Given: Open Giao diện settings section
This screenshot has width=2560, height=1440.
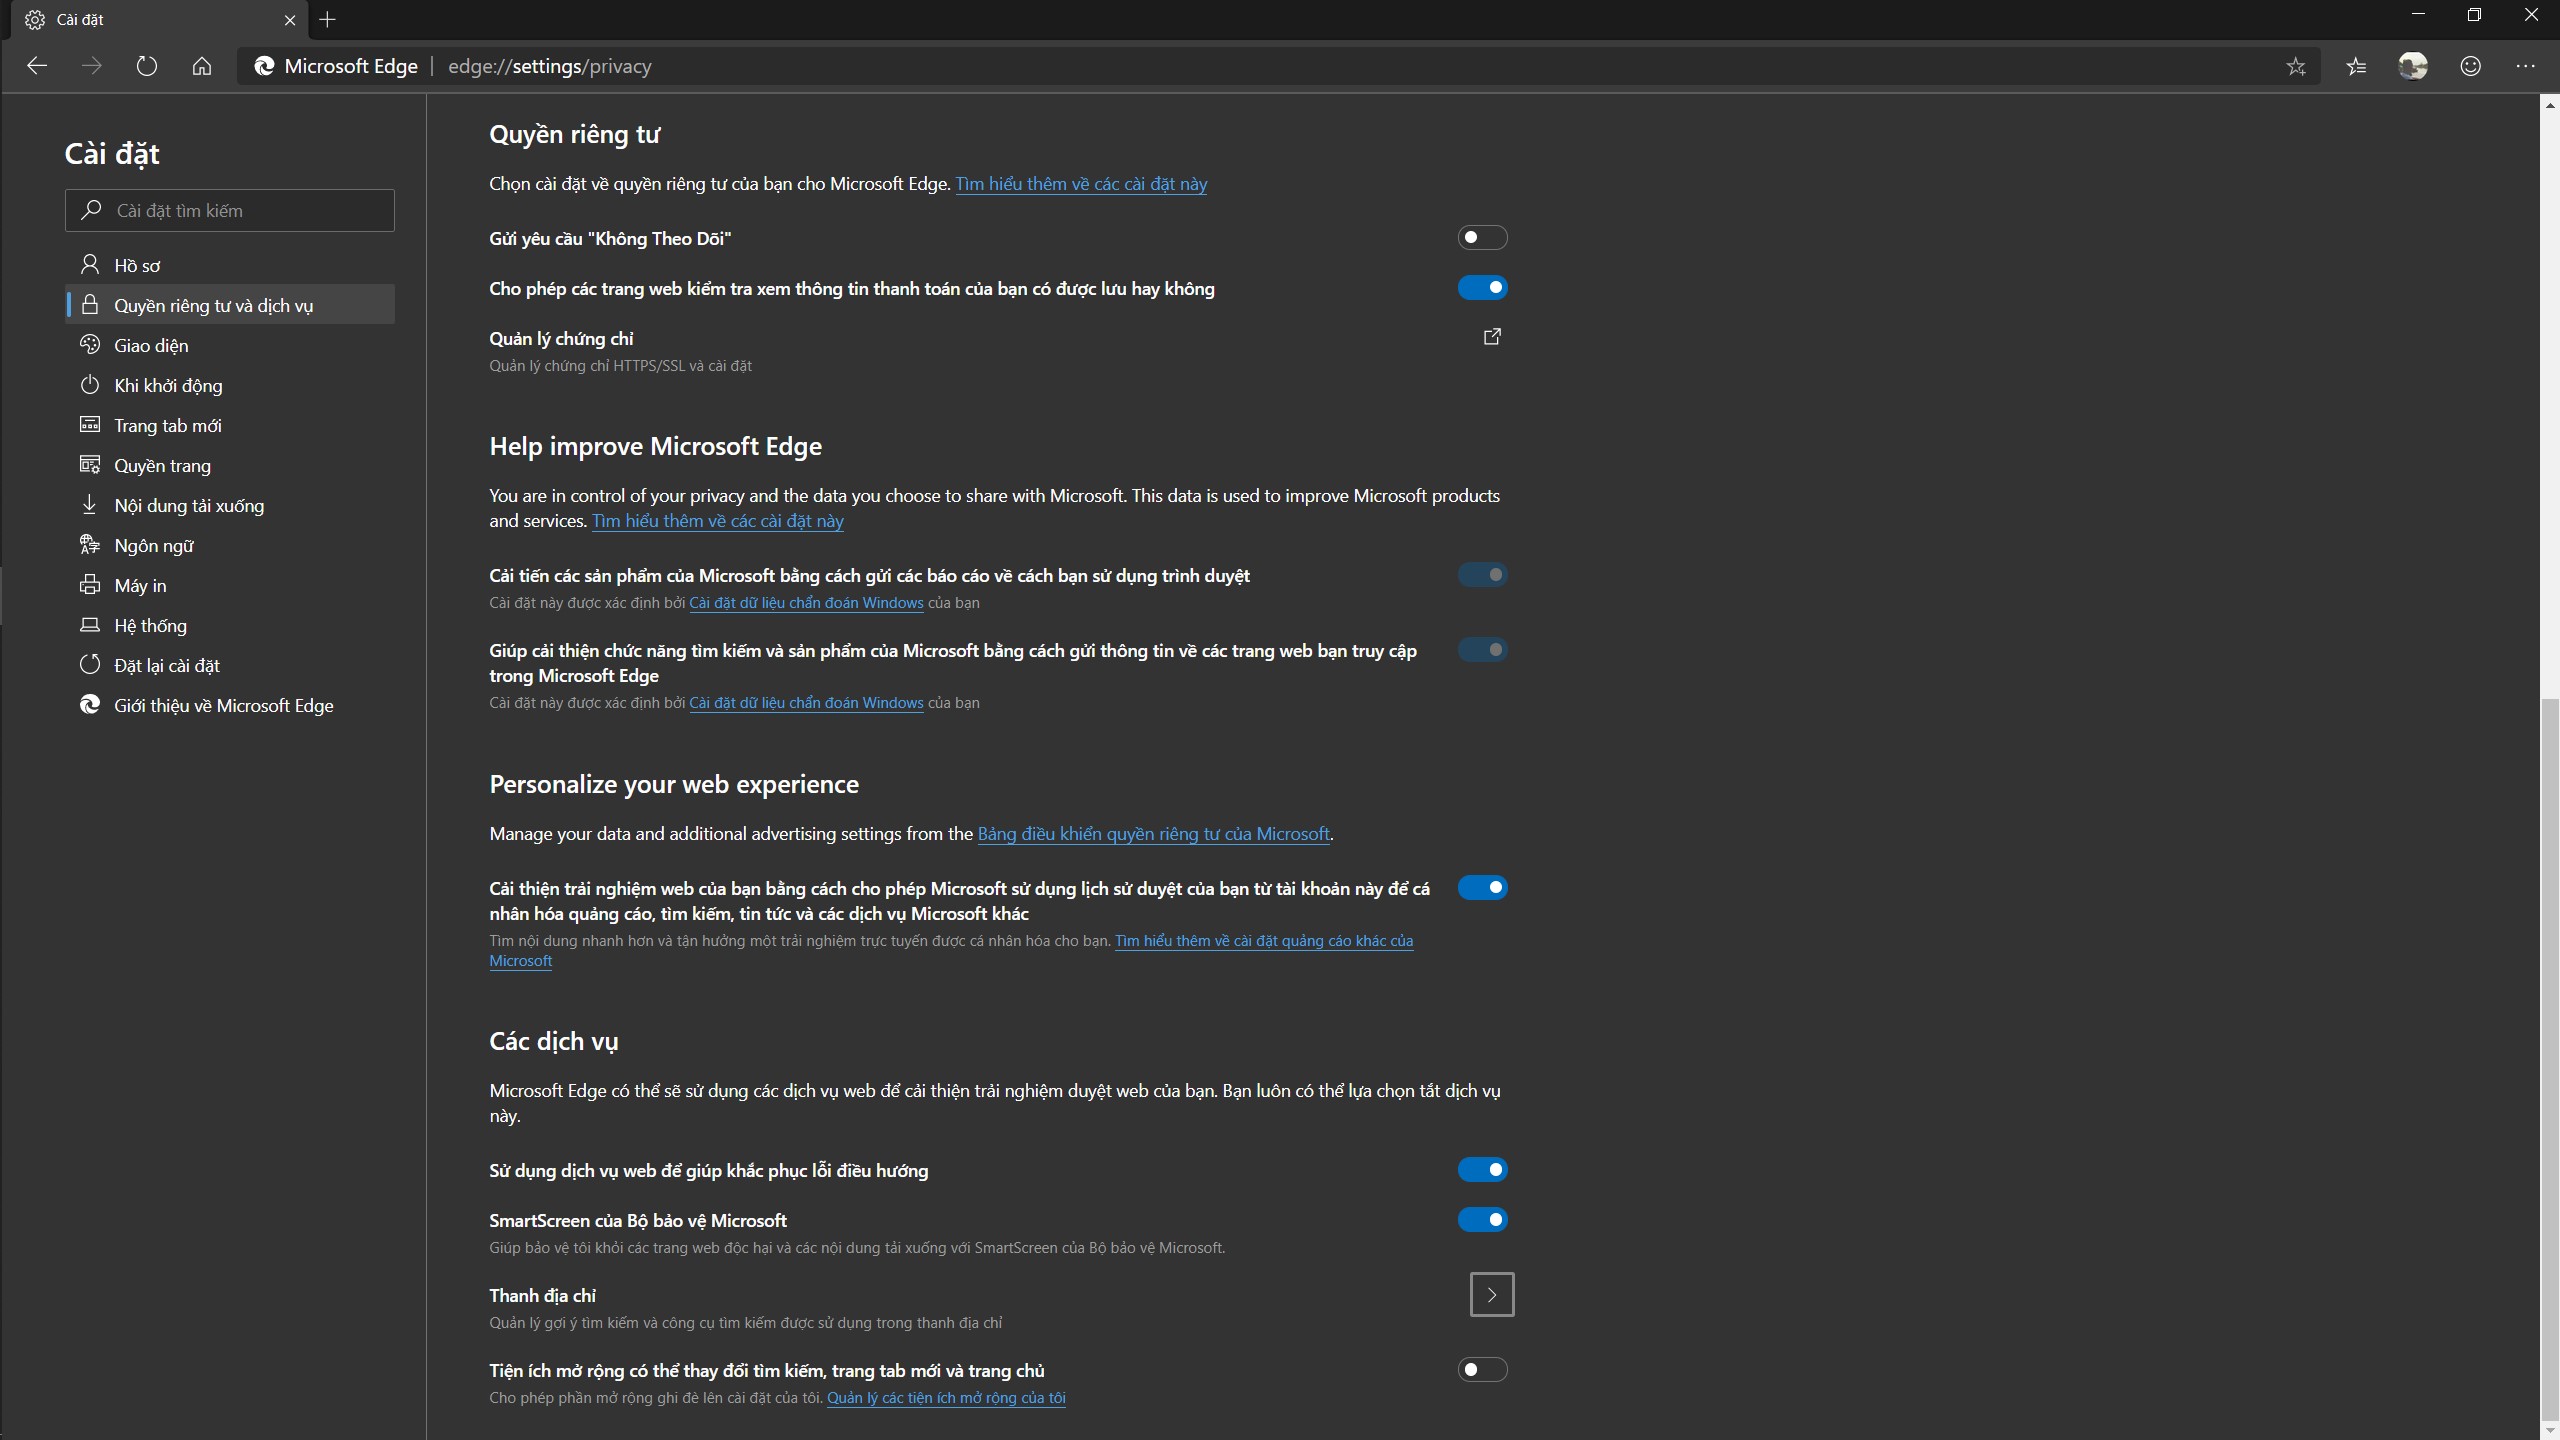Looking at the screenshot, I should [230, 345].
